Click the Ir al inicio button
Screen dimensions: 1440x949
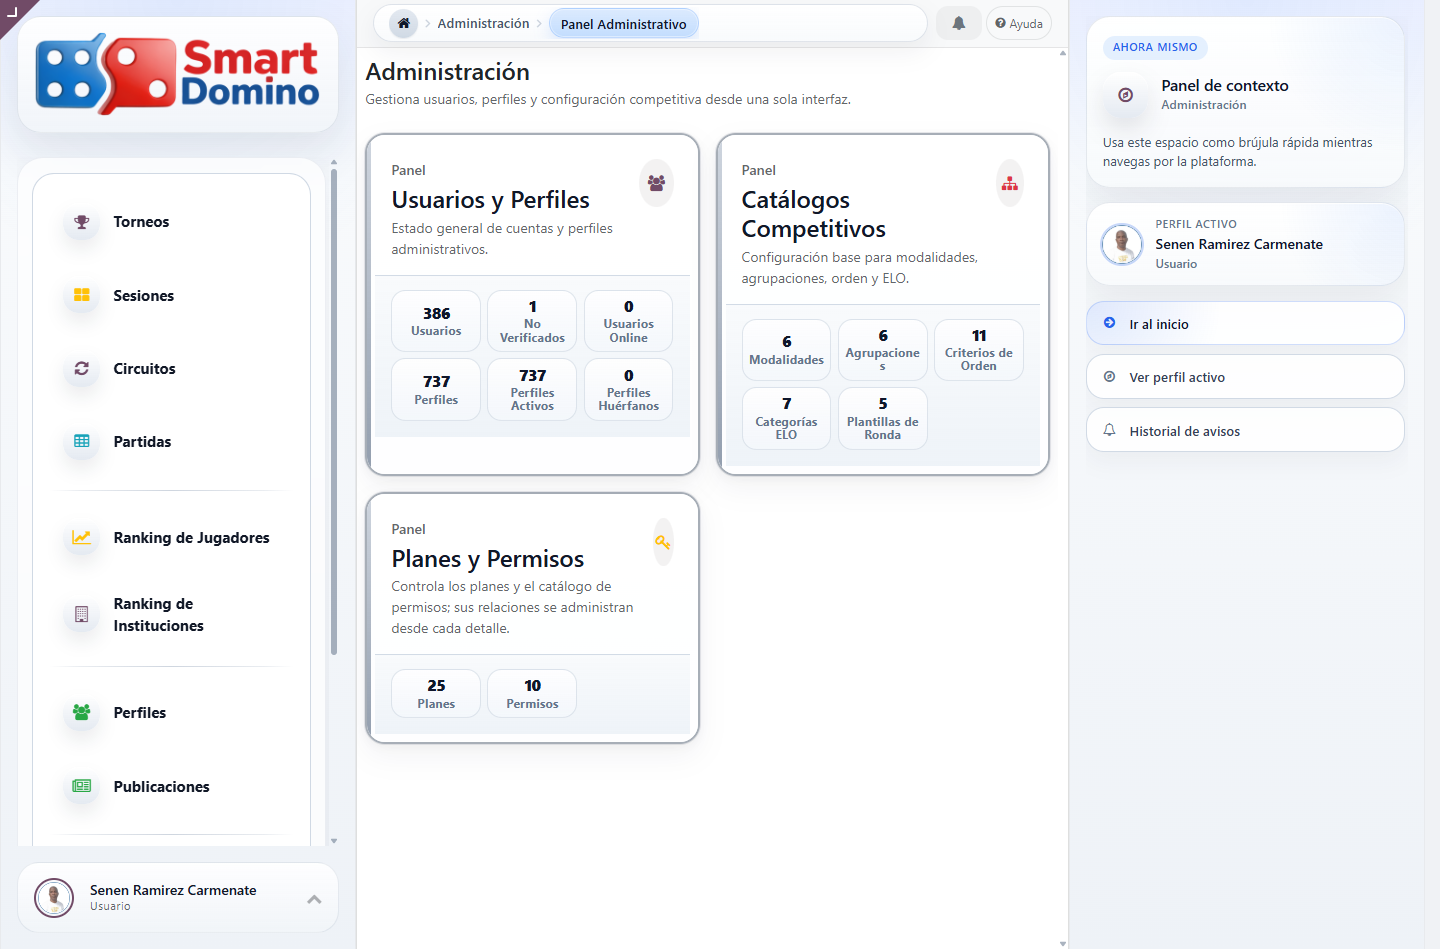coord(1245,323)
